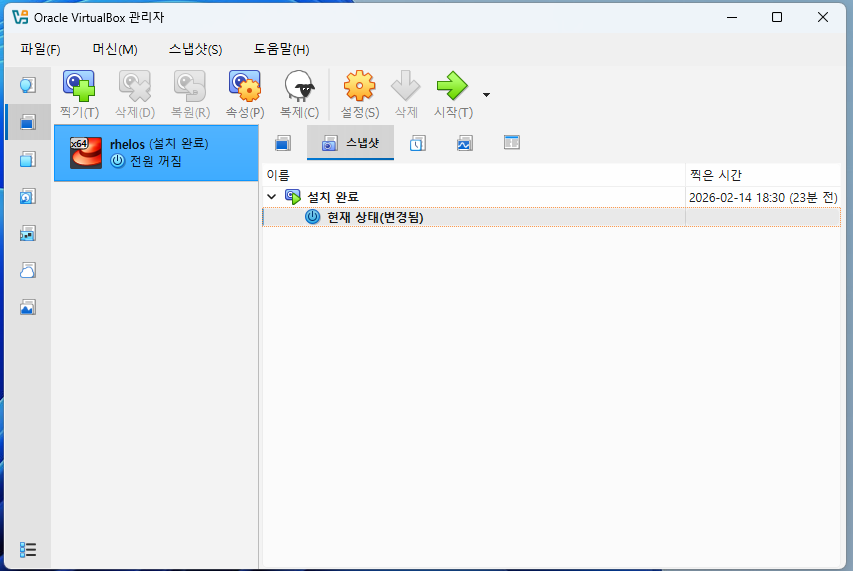Image resolution: width=853 pixels, height=571 pixels.
Task: Switch to the File Manager tab icon
Action: pyautogui.click(x=511, y=142)
